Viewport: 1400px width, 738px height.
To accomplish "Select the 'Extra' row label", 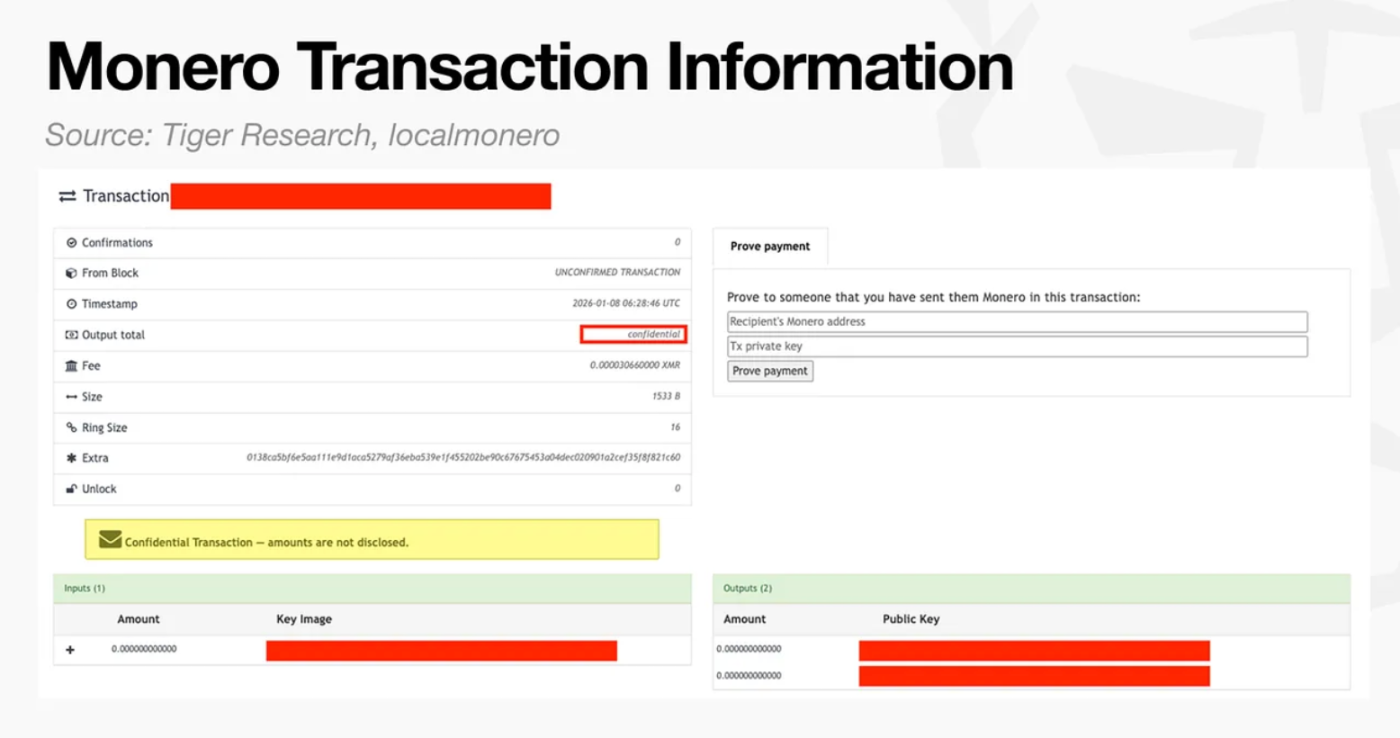I will 95,458.
